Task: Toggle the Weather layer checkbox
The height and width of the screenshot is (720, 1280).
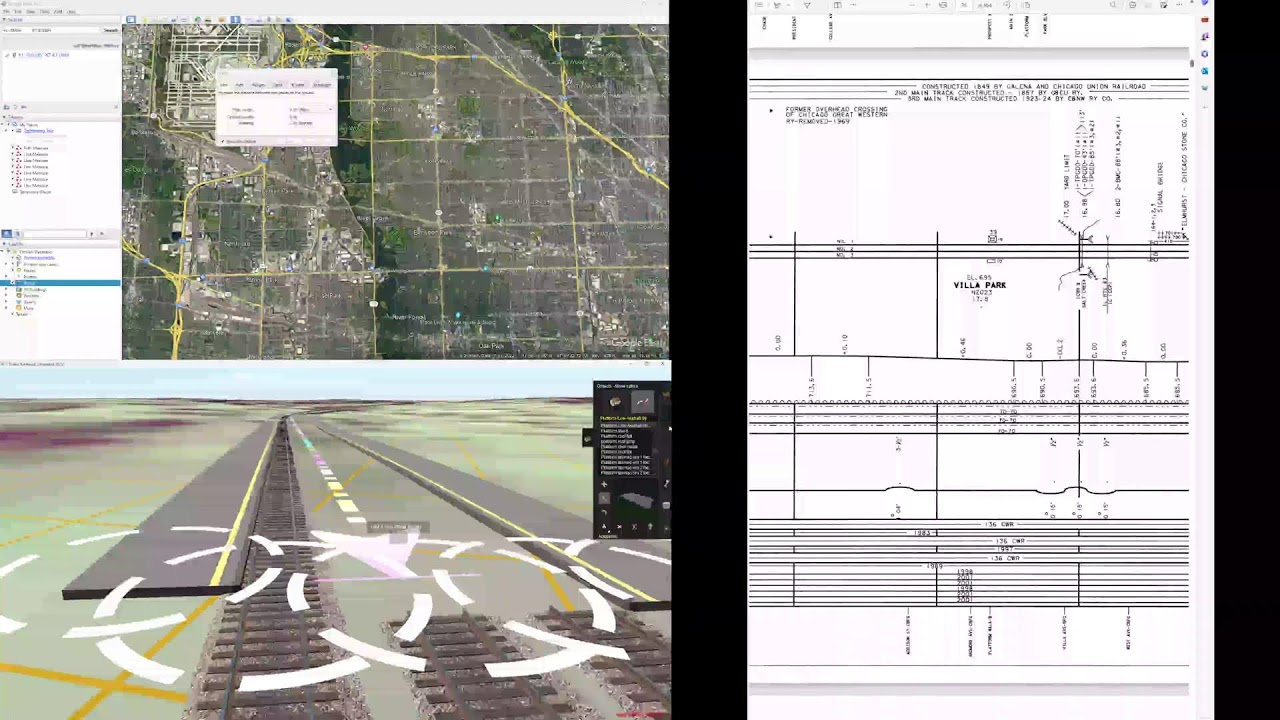Action: point(13,296)
